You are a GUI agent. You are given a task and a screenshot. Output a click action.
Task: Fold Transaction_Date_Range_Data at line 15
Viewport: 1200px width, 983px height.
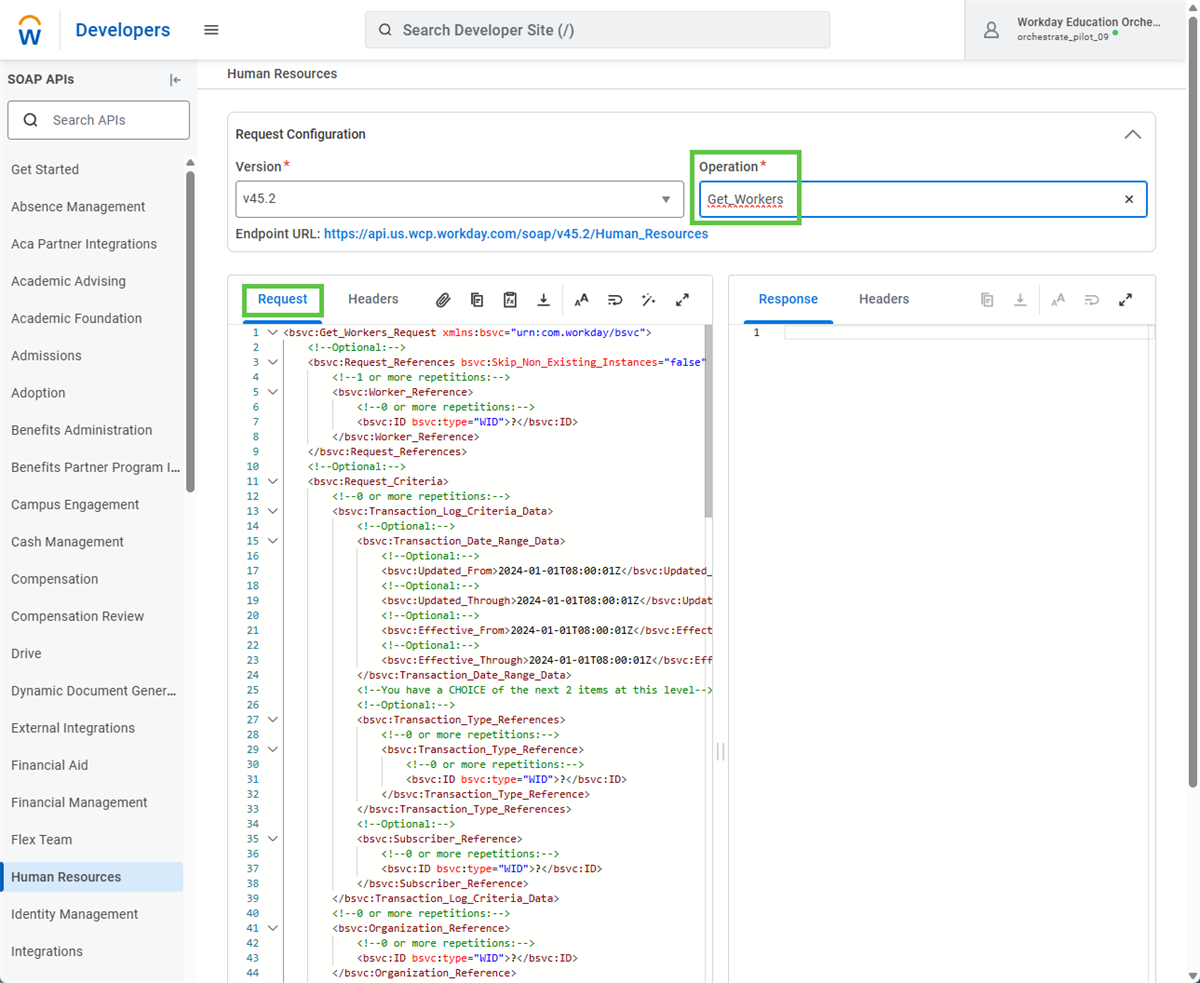coord(272,541)
